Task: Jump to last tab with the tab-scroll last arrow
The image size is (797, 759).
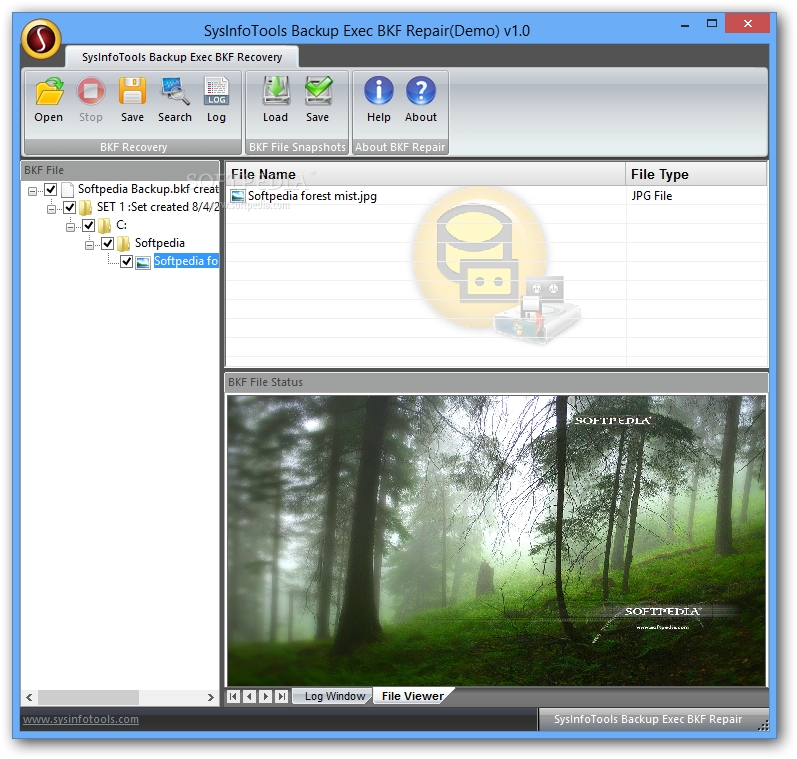Action: (x=282, y=696)
